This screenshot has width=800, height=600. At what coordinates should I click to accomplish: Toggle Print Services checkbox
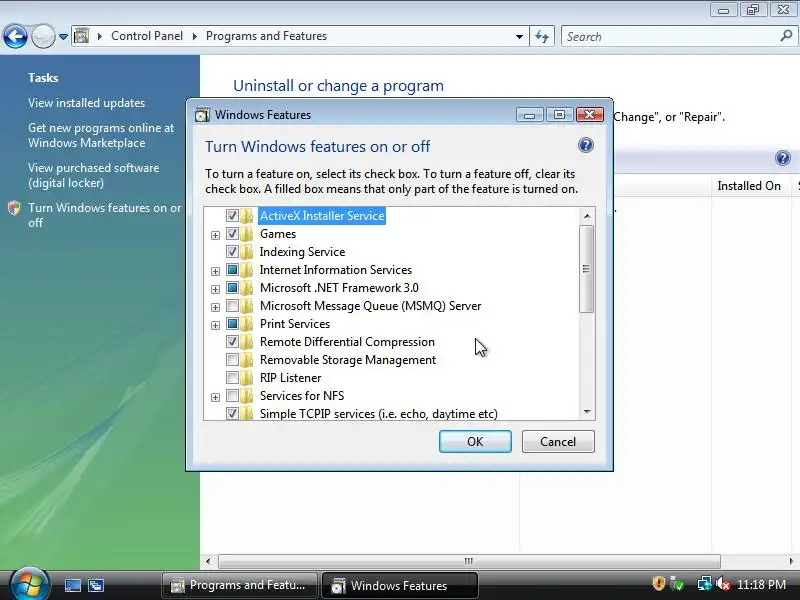pos(232,323)
